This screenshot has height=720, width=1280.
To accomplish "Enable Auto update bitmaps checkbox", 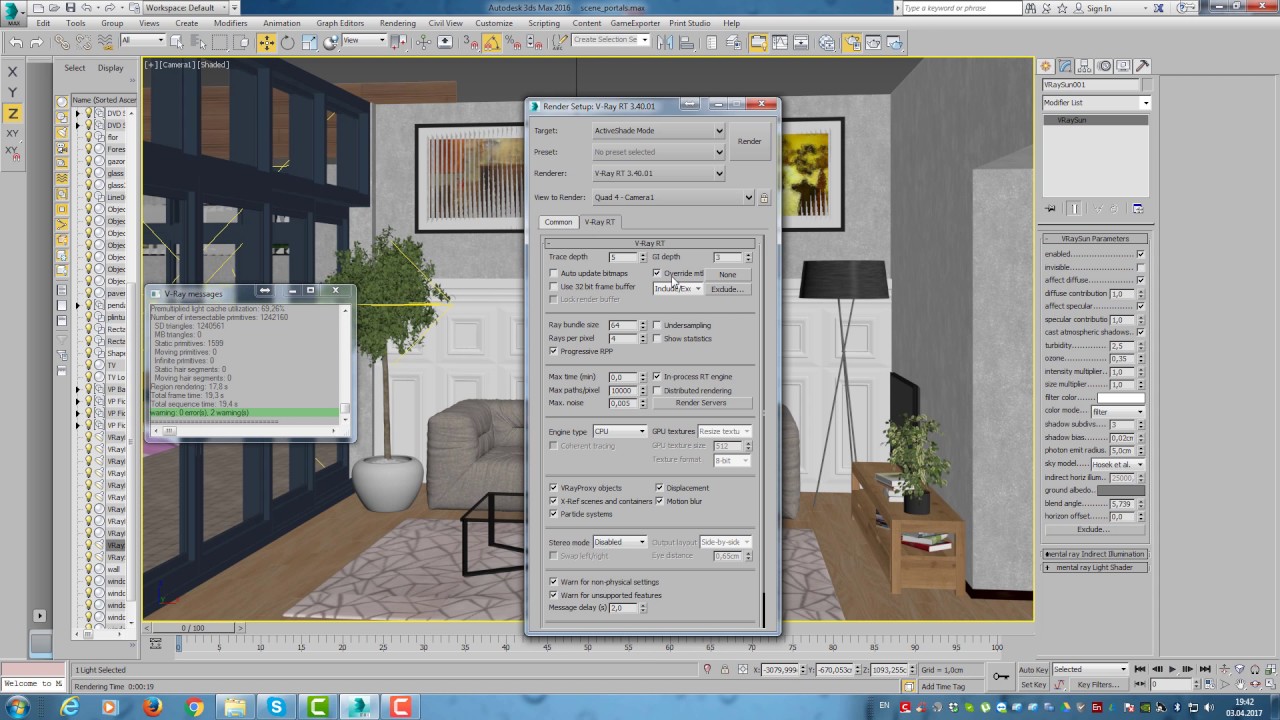I will click(x=553, y=273).
